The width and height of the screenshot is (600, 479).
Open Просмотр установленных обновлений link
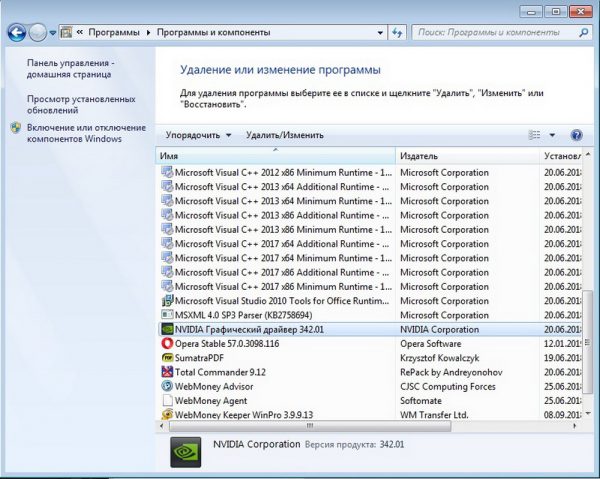tap(81, 104)
